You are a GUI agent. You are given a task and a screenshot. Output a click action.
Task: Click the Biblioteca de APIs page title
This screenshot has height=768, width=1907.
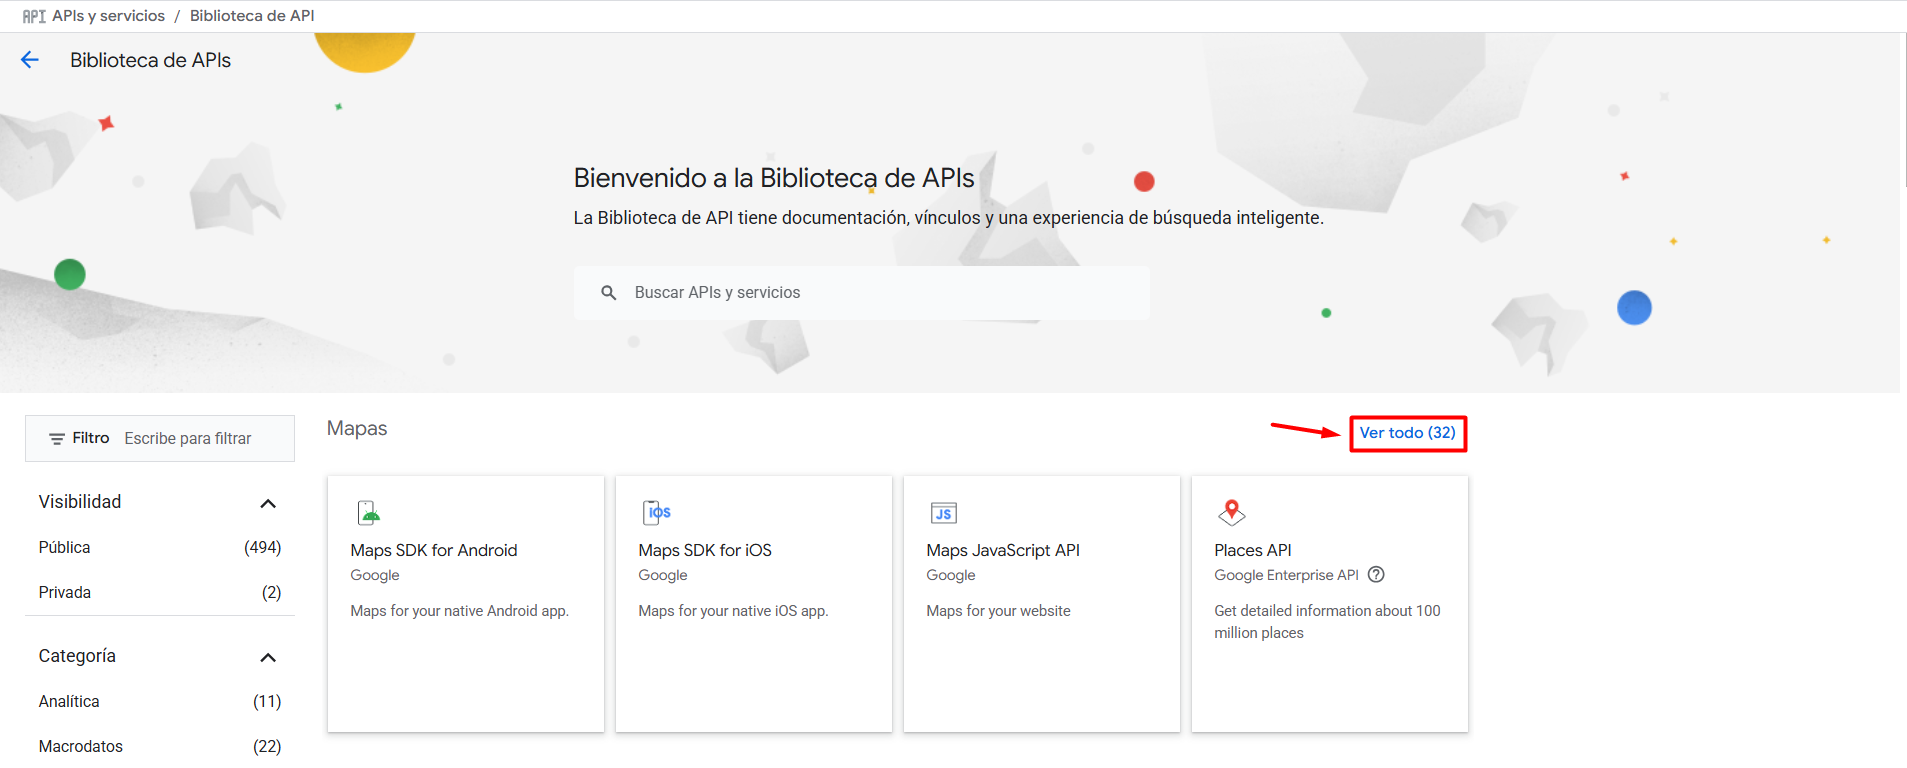pyautogui.click(x=150, y=60)
